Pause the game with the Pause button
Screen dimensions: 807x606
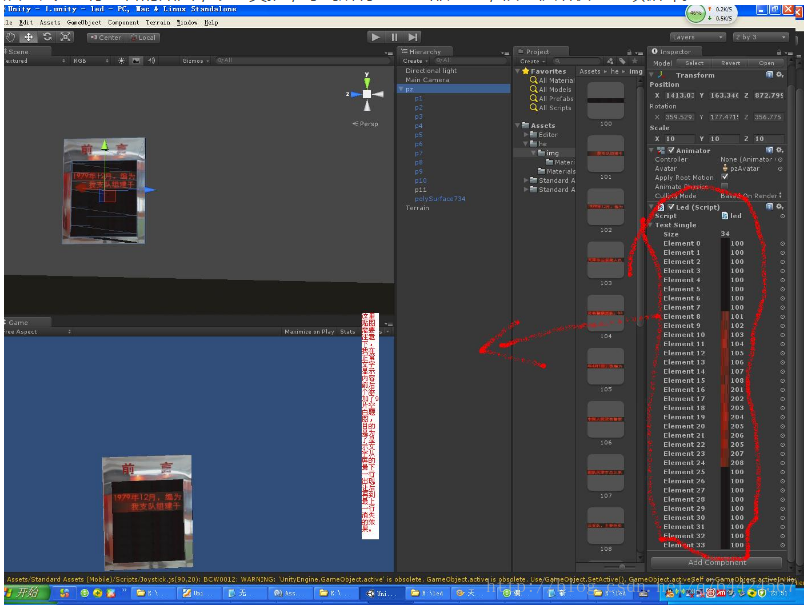tap(394, 37)
